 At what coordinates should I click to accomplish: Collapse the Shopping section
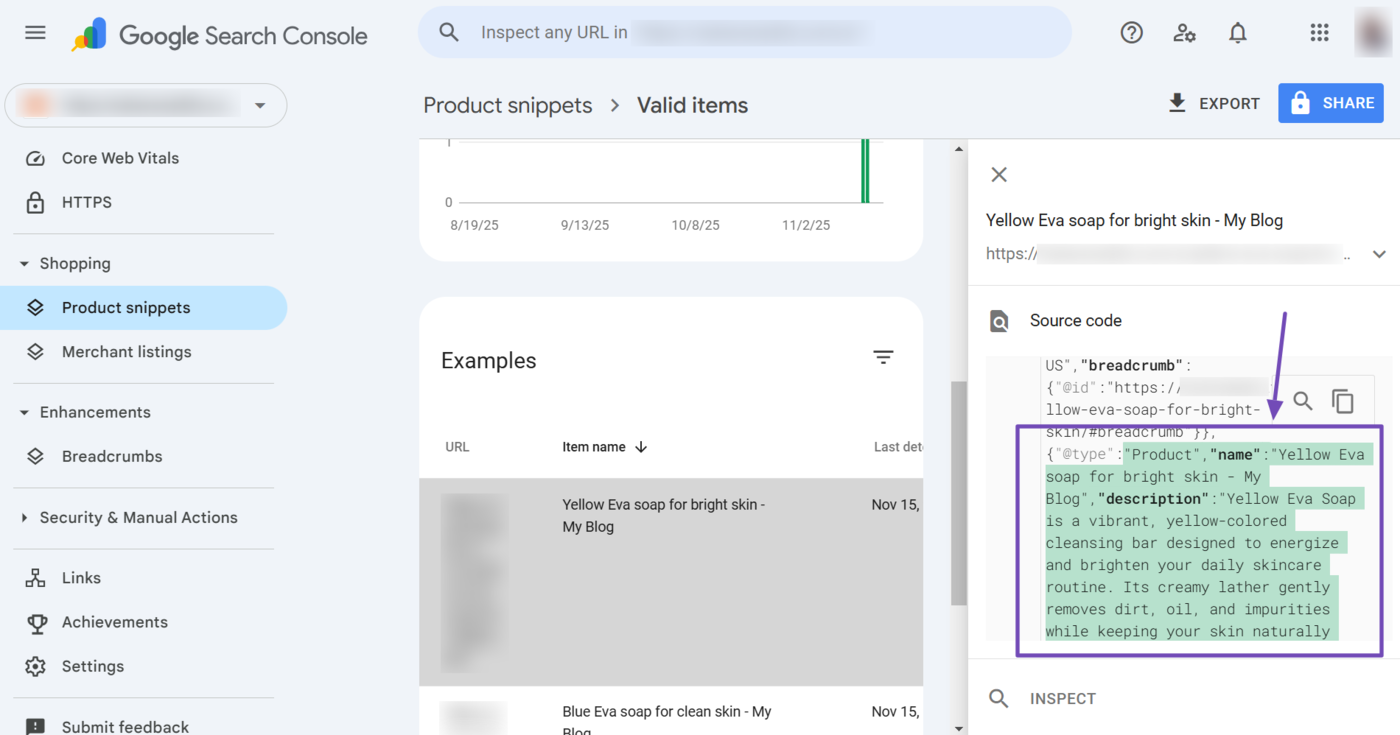(23, 263)
